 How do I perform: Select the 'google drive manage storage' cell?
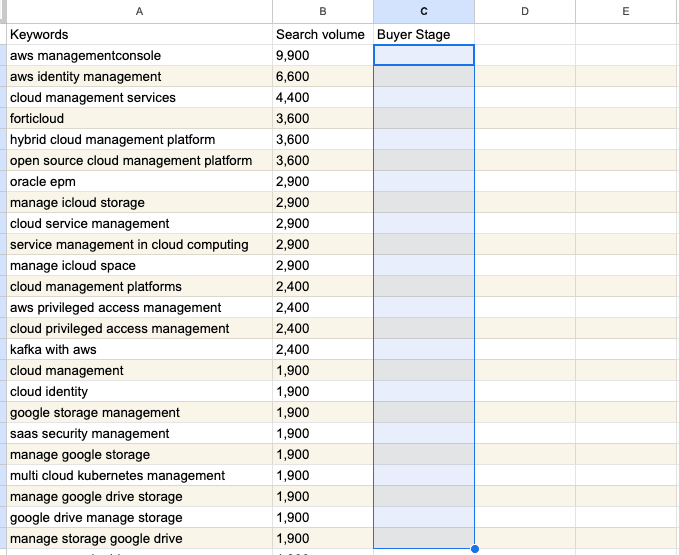tap(139, 517)
